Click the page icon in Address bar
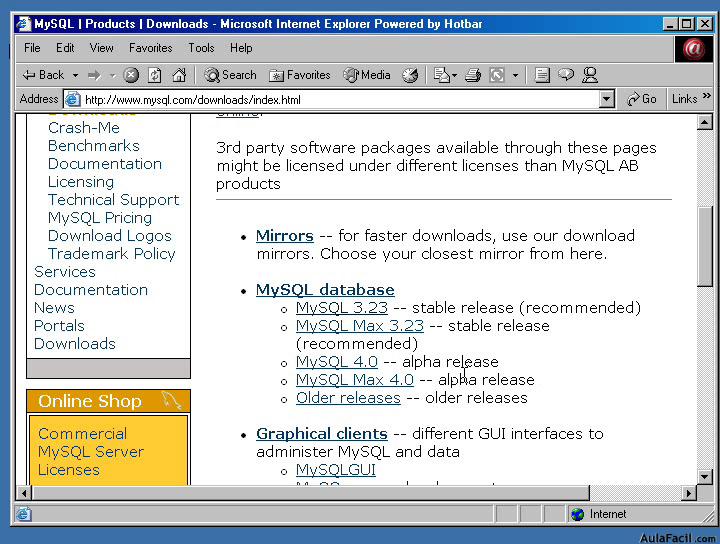The image size is (720, 544). pos(72,99)
